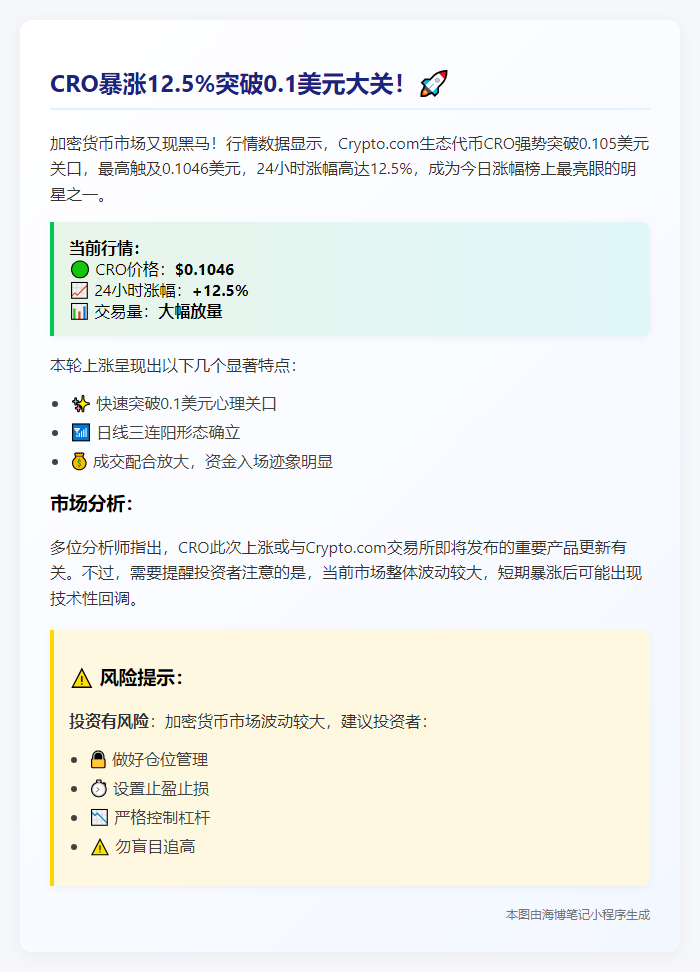Click the money bag icon before 成交配合放大

pyautogui.click(x=79, y=462)
